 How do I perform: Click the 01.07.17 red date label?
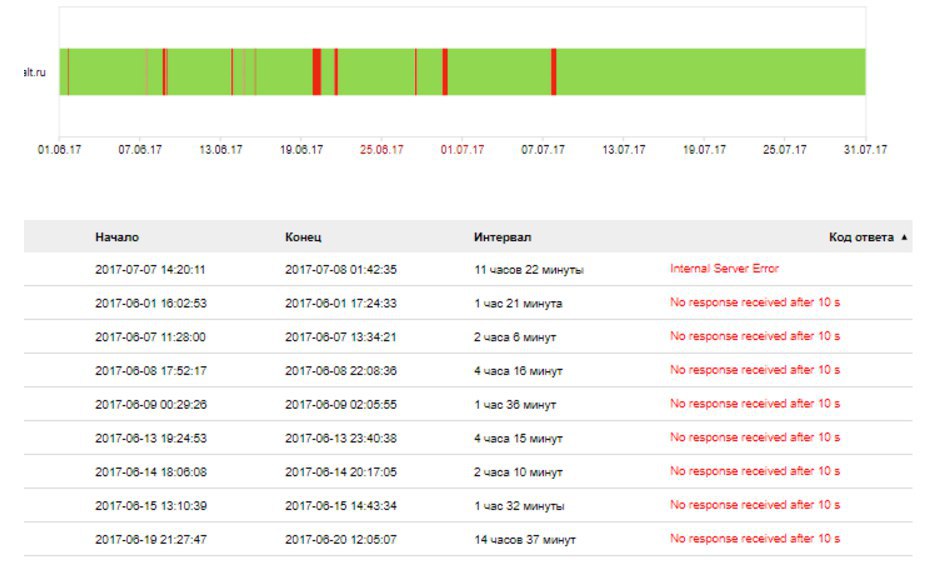(462, 150)
